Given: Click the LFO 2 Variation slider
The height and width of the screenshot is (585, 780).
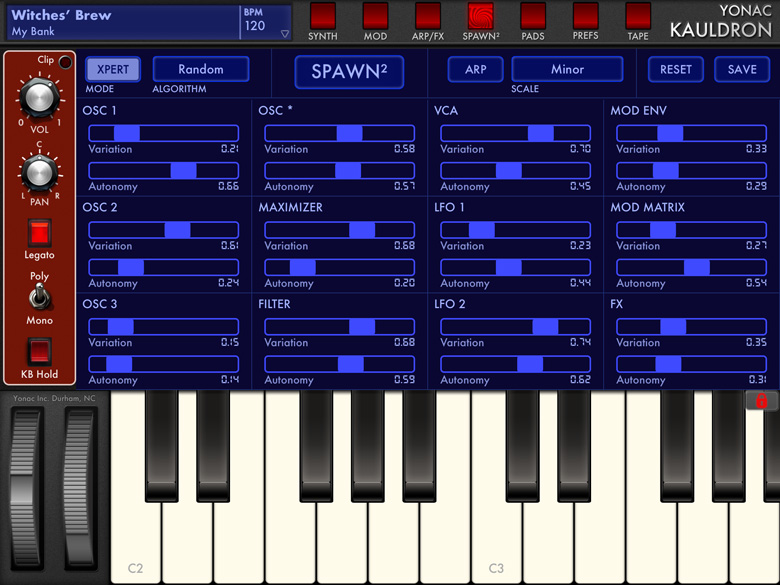Looking at the screenshot, I should 516,327.
